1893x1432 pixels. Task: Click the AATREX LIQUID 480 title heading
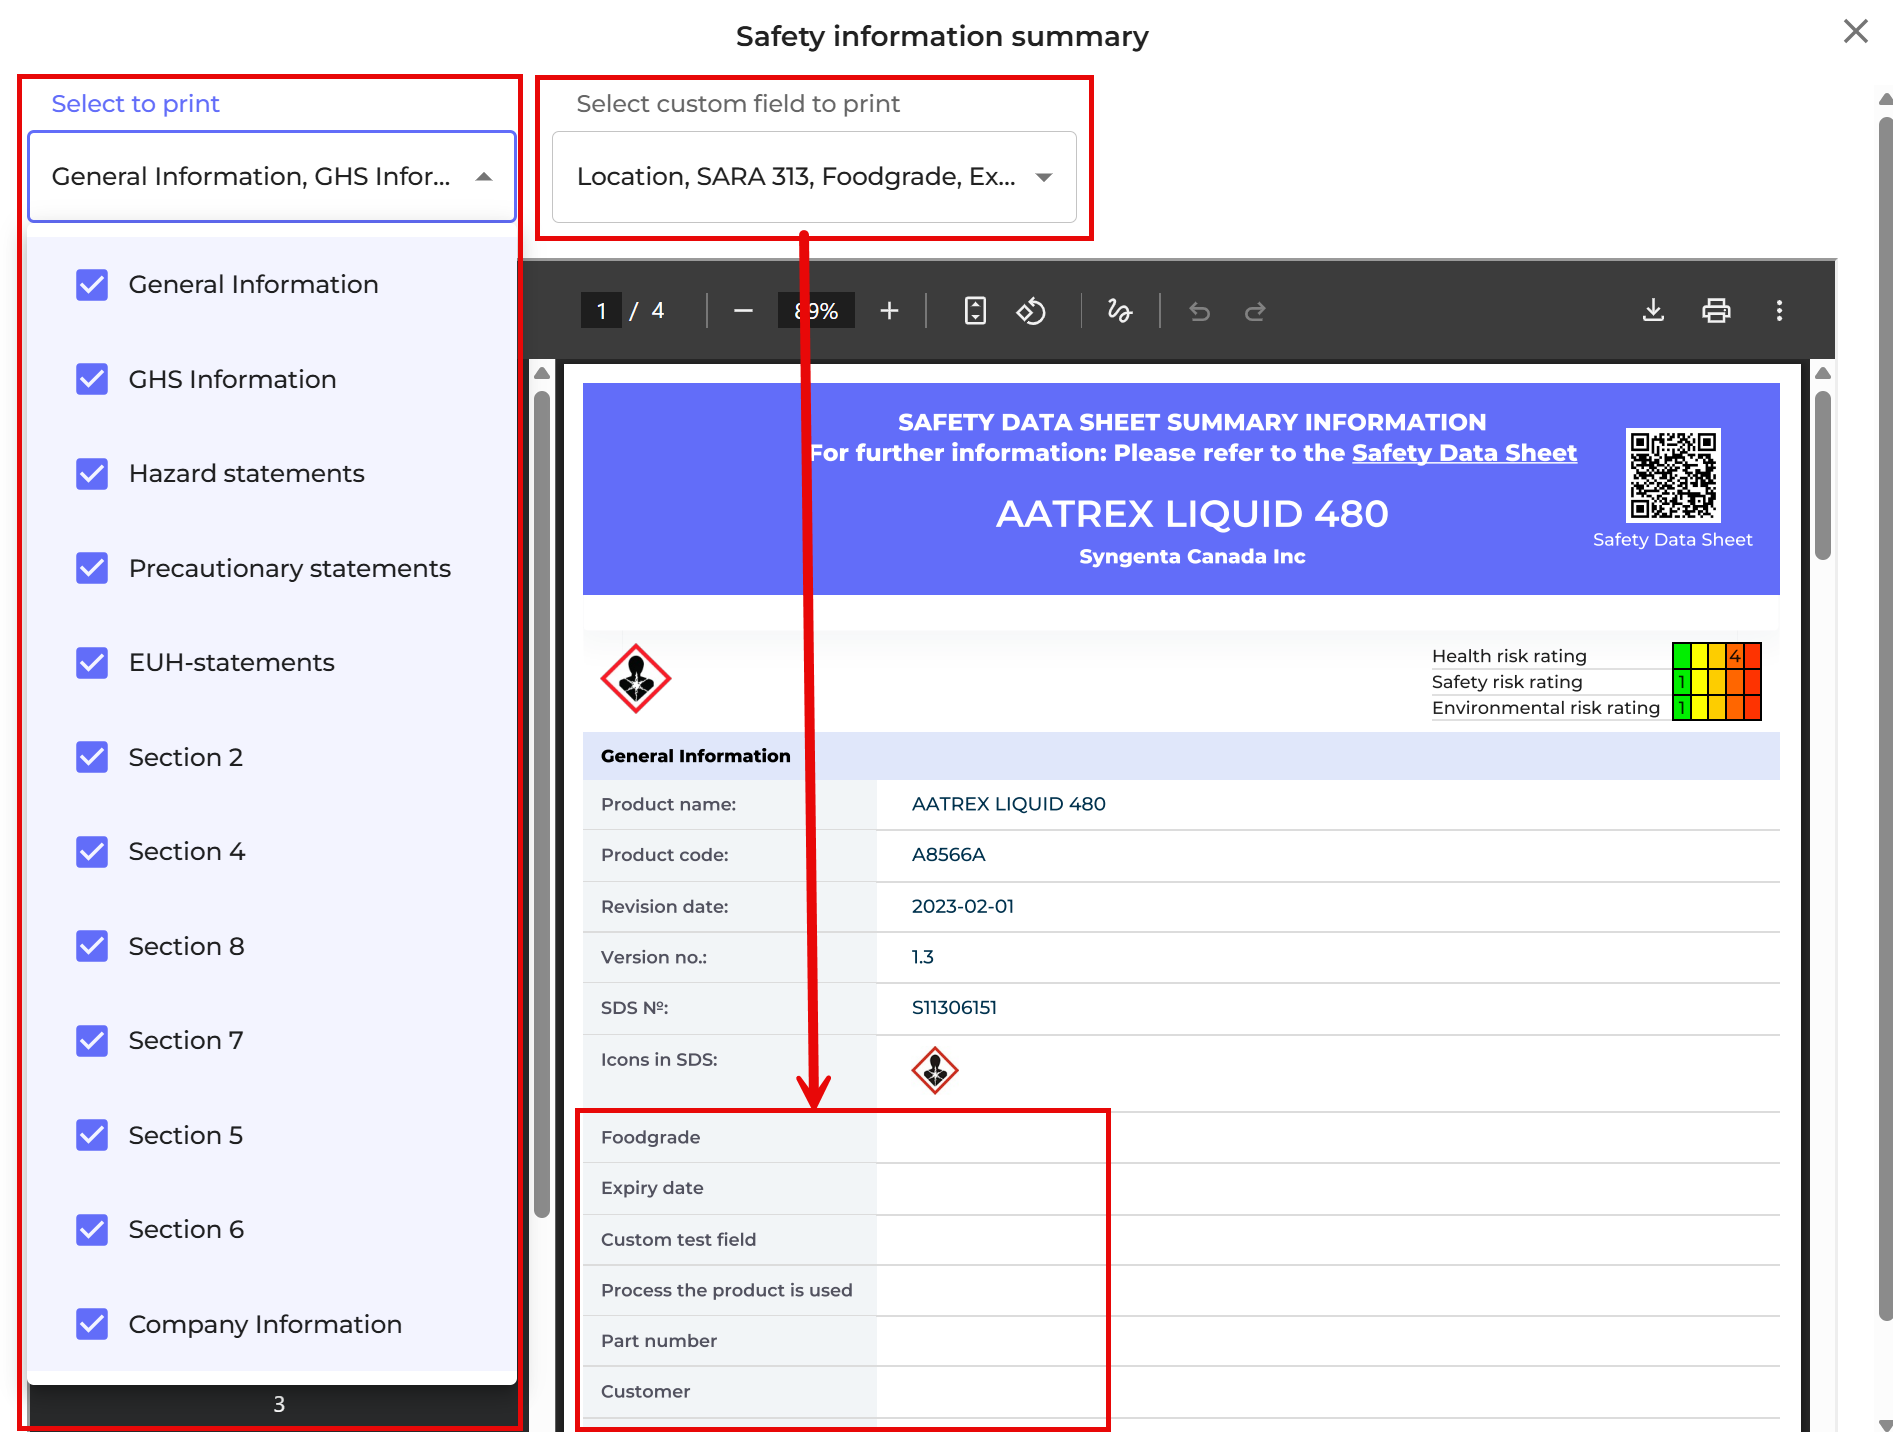click(1192, 514)
